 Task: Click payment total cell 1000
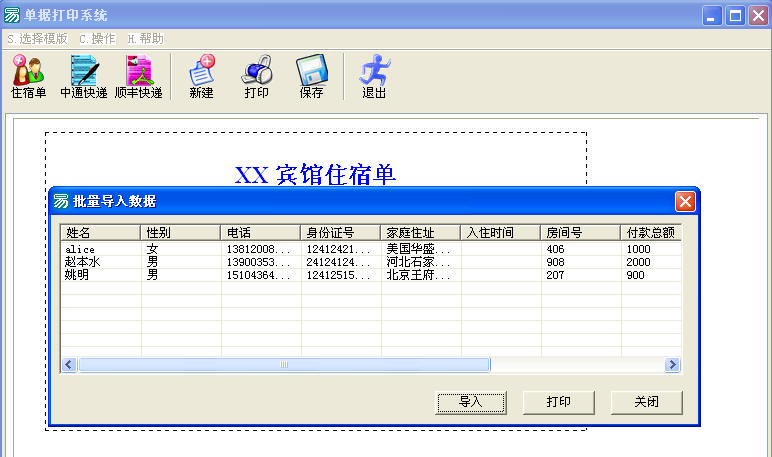(638, 249)
